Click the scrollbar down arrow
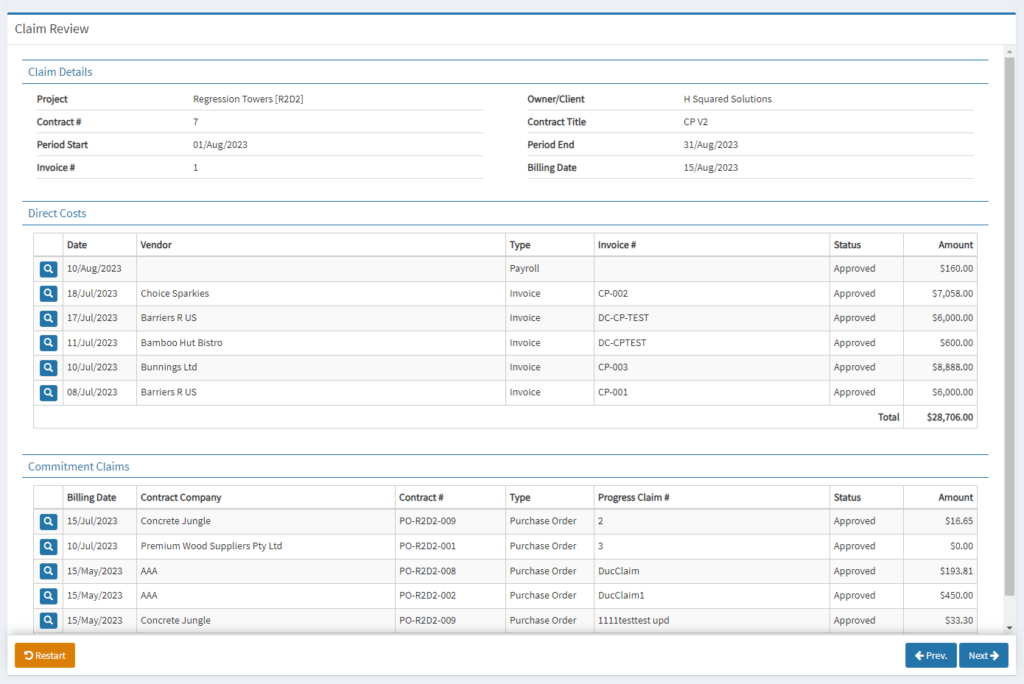Viewport: 1024px width, 684px height. (x=1009, y=628)
